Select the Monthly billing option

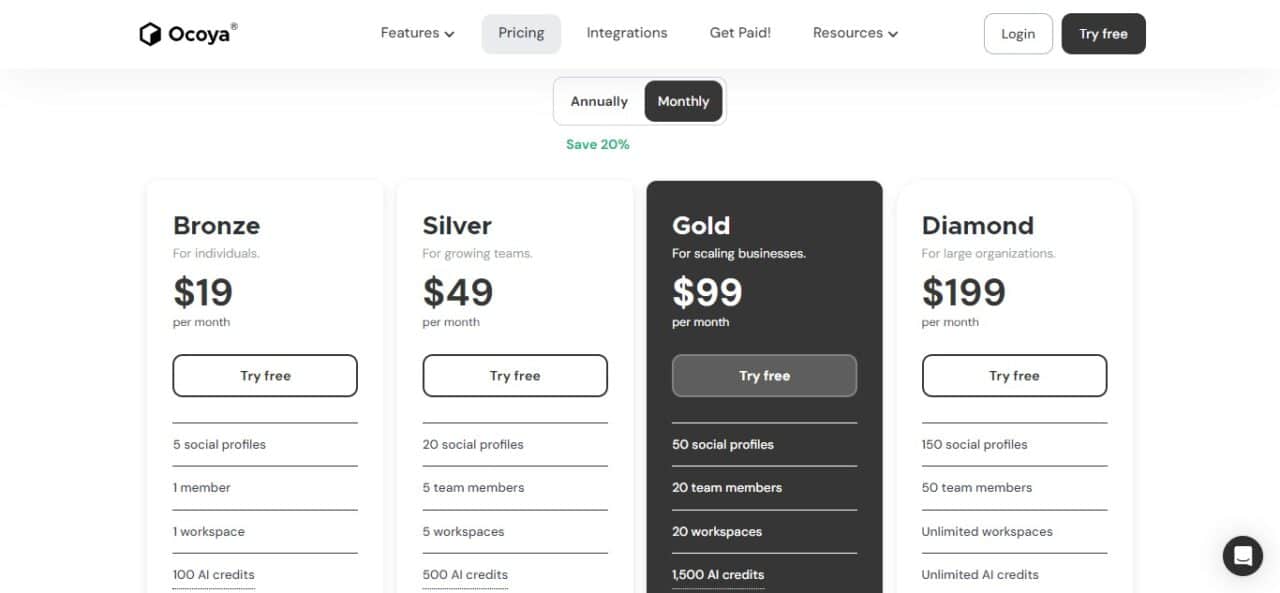point(683,101)
